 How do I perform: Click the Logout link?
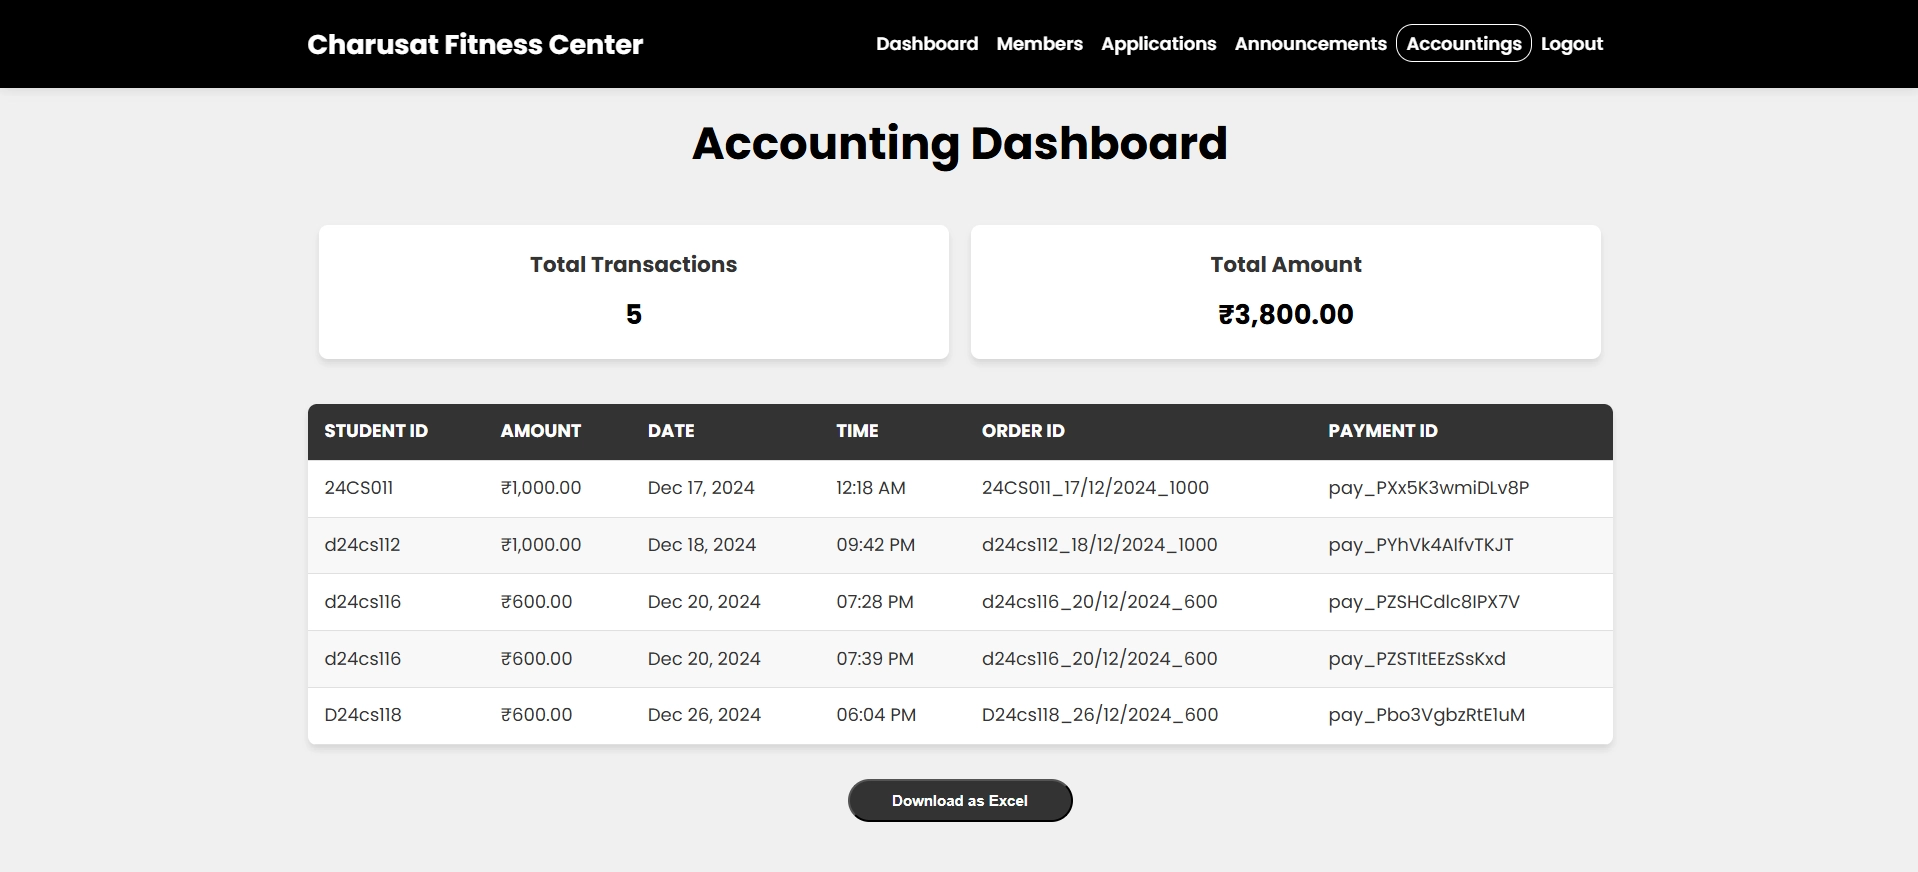(x=1571, y=44)
